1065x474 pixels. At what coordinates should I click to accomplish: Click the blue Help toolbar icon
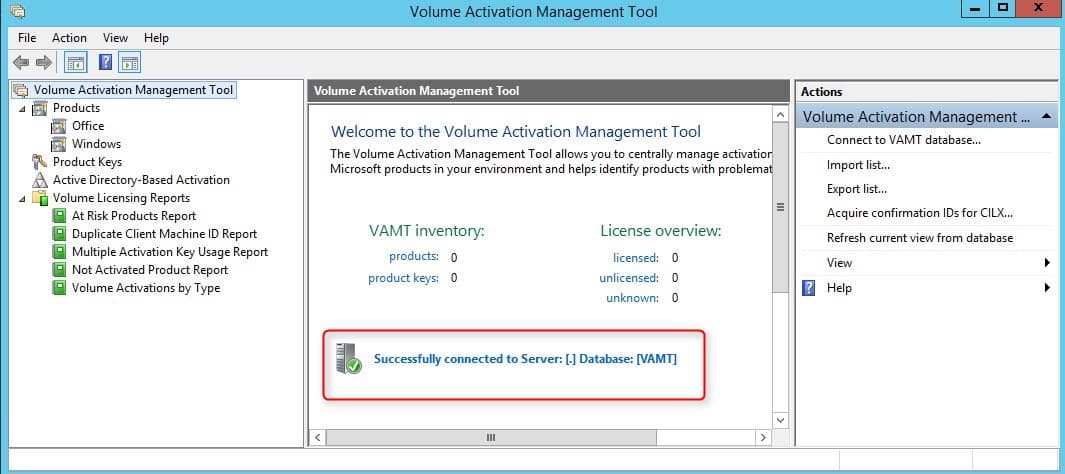point(105,63)
